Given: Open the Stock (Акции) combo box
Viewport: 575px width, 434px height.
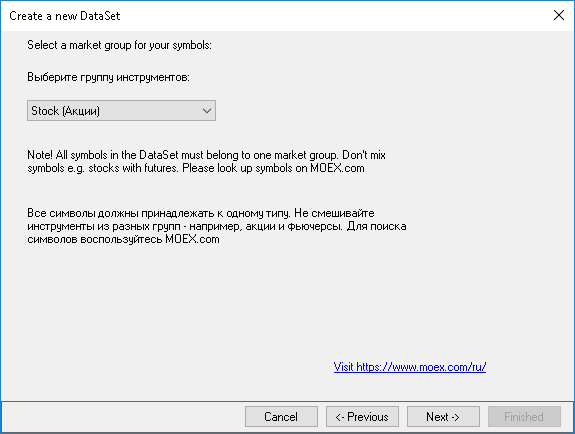Looking at the screenshot, I should tap(121, 110).
